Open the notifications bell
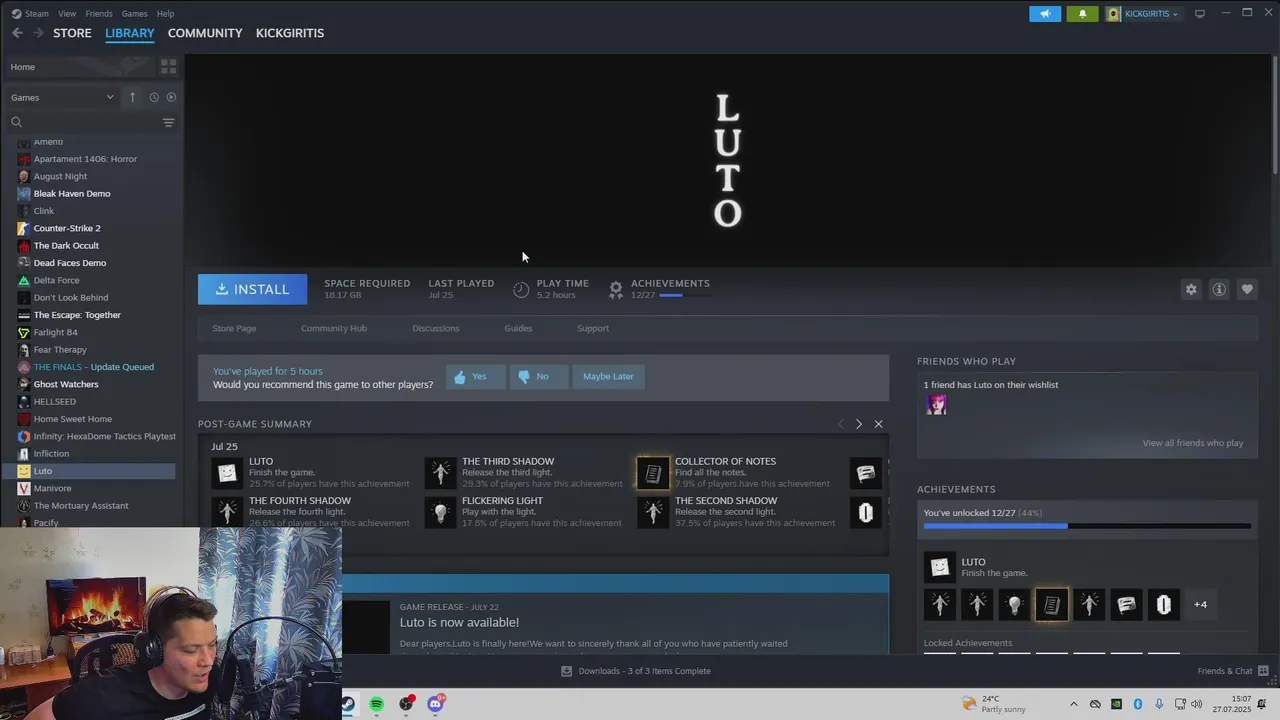Viewport: 1280px width, 720px height. click(1082, 14)
